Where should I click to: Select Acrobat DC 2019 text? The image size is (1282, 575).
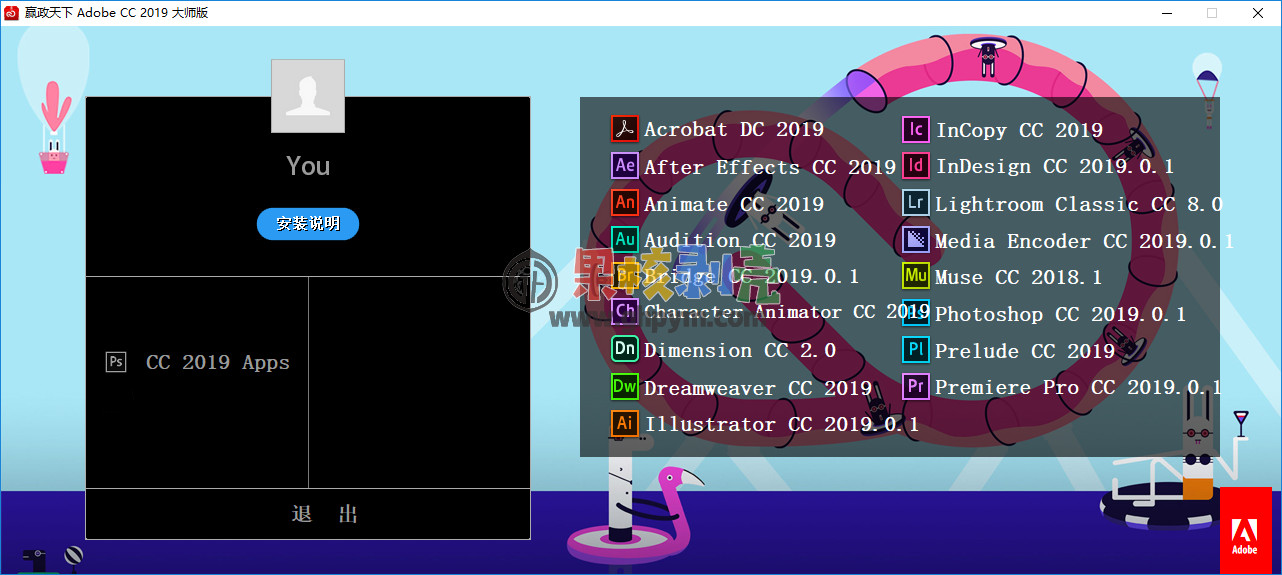pos(734,130)
